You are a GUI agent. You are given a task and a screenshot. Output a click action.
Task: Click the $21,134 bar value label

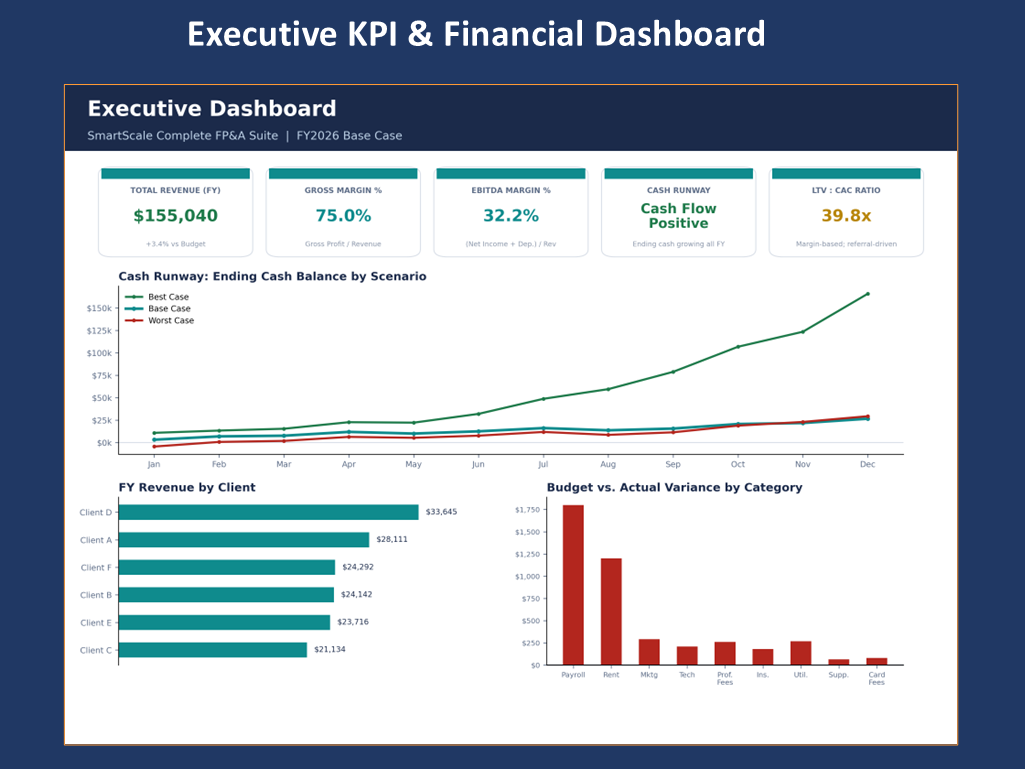pyautogui.click(x=329, y=649)
